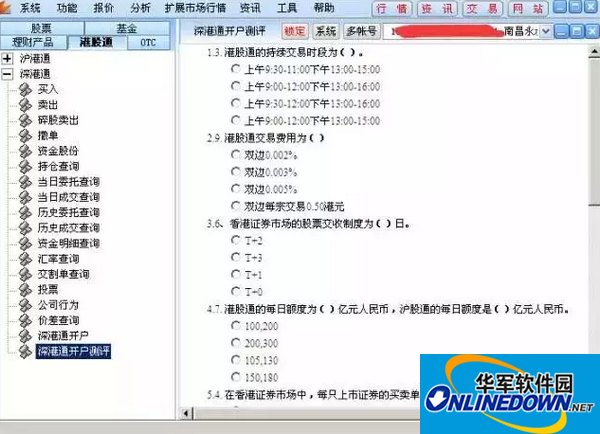Click the icon beside 价差查询

pyautogui.click(x=25, y=320)
